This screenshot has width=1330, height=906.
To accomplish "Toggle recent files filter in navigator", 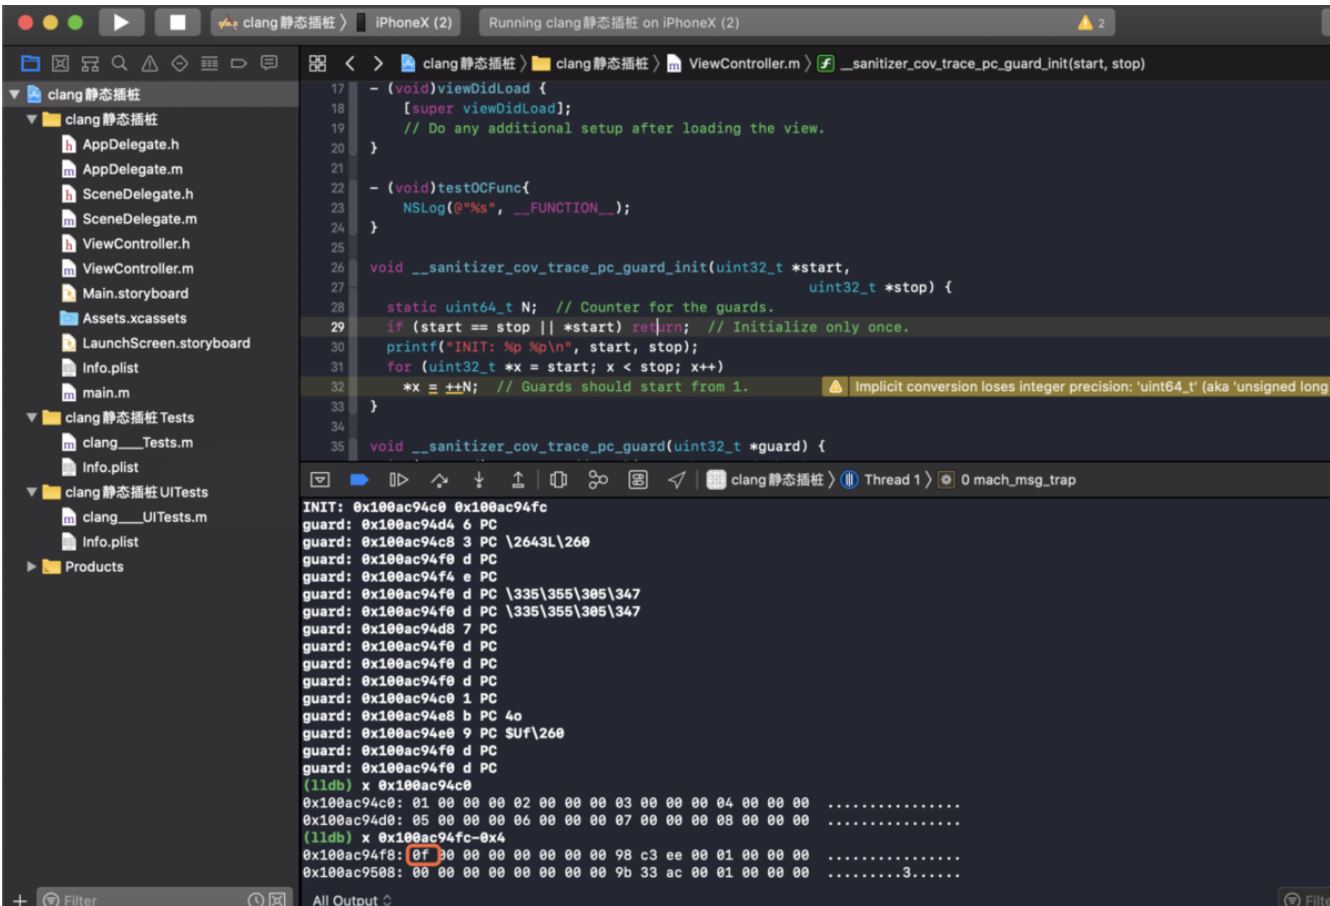I will [256, 899].
